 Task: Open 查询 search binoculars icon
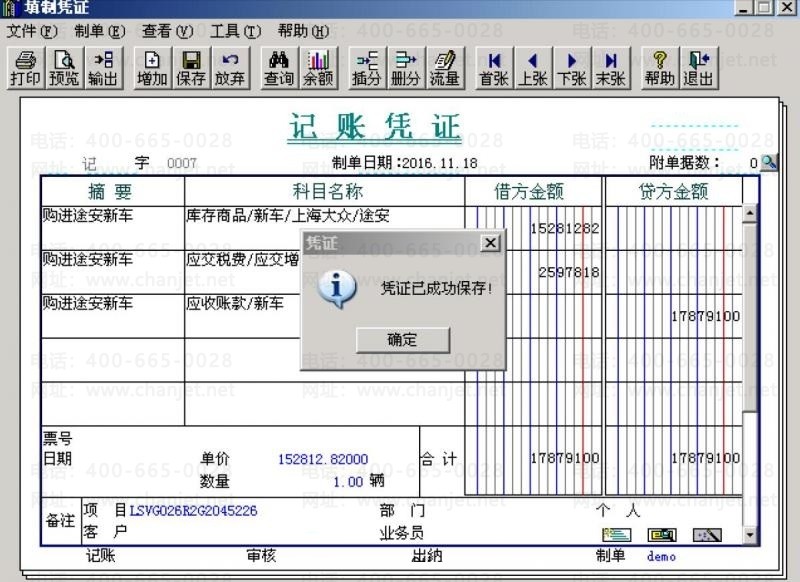pos(279,68)
